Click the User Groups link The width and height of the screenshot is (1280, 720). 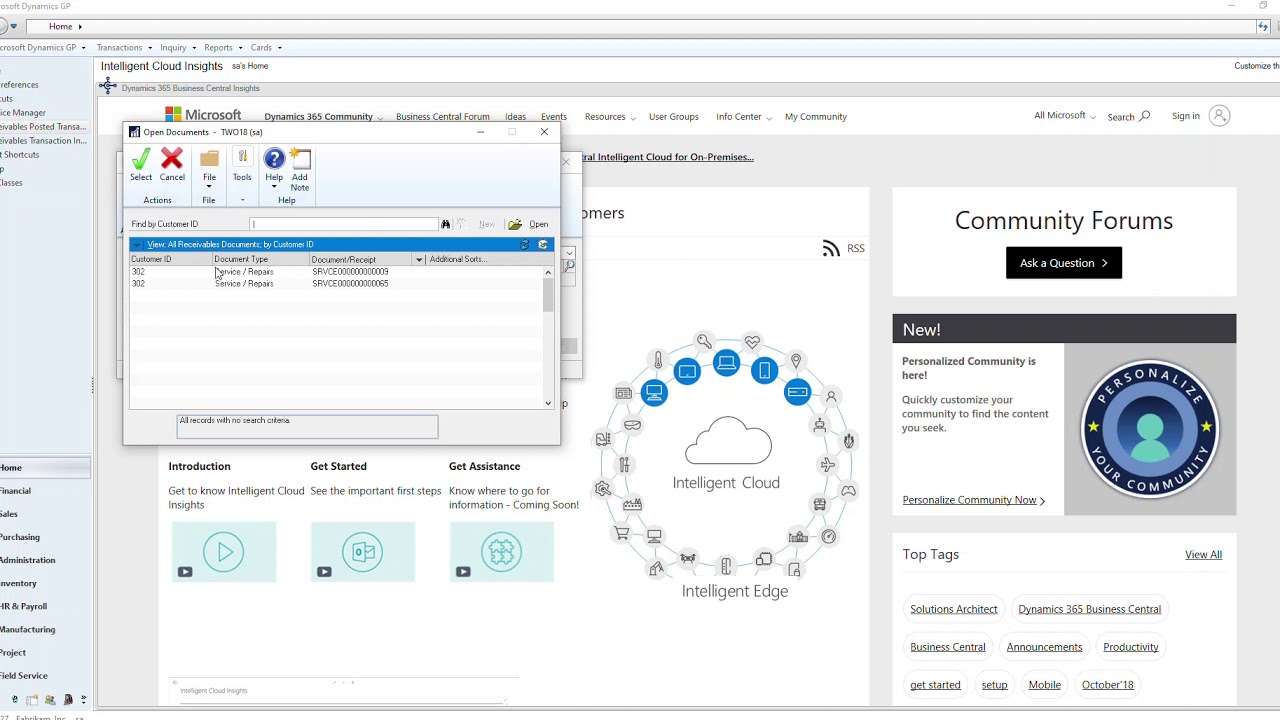(x=673, y=117)
